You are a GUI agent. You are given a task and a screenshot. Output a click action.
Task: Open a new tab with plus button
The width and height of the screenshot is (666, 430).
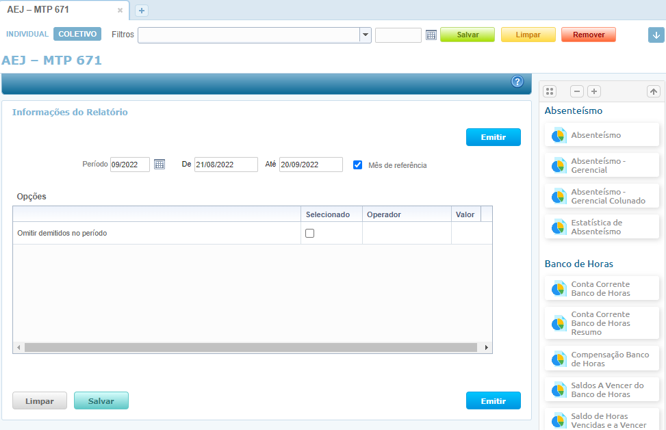(142, 11)
